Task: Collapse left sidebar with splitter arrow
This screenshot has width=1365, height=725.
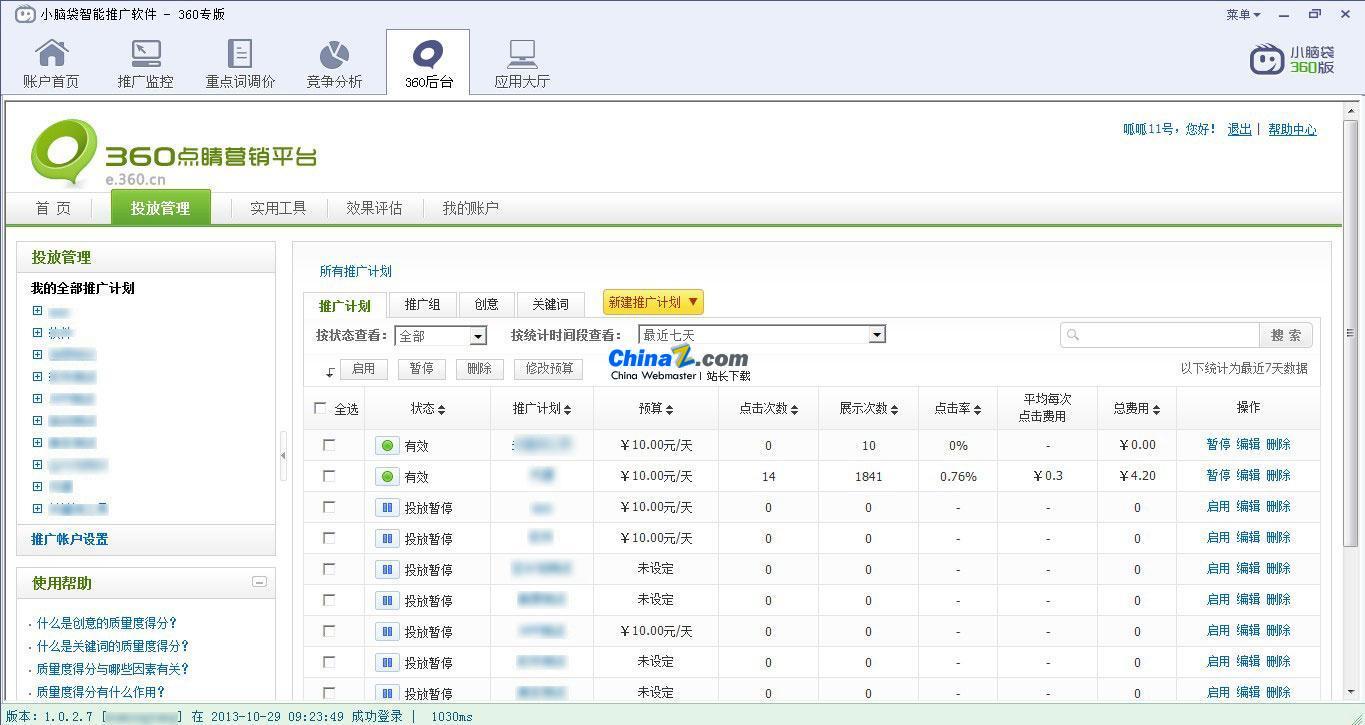Action: coord(283,455)
